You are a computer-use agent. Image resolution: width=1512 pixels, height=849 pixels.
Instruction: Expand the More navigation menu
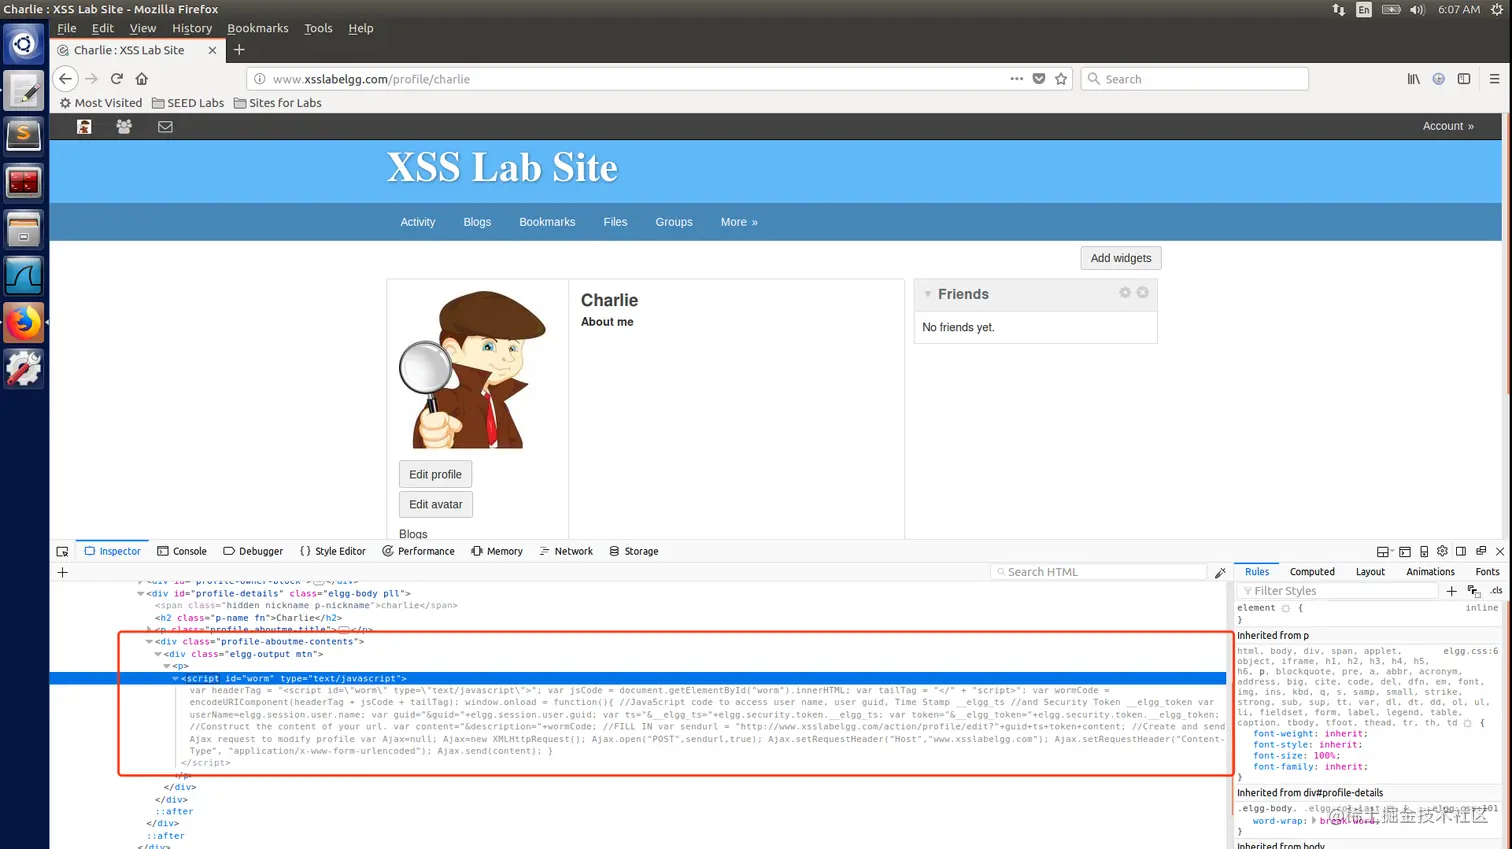[739, 222]
